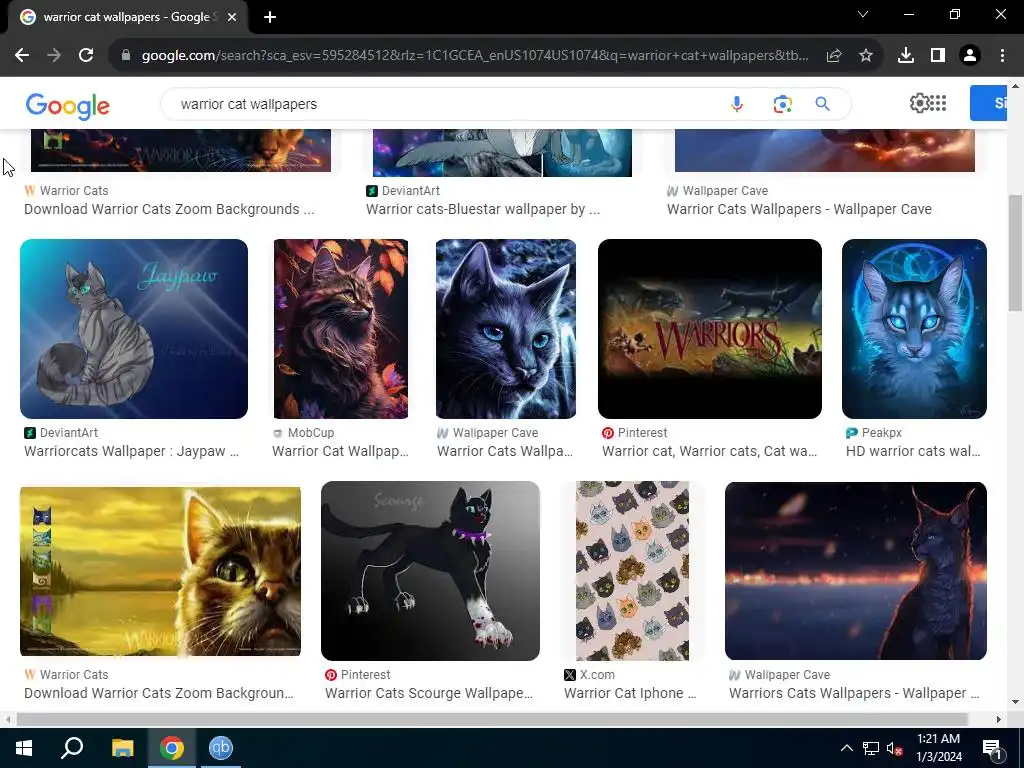Screen dimensions: 1024x768
Task: Open the clock showing 1:21 AM
Action: [938, 748]
